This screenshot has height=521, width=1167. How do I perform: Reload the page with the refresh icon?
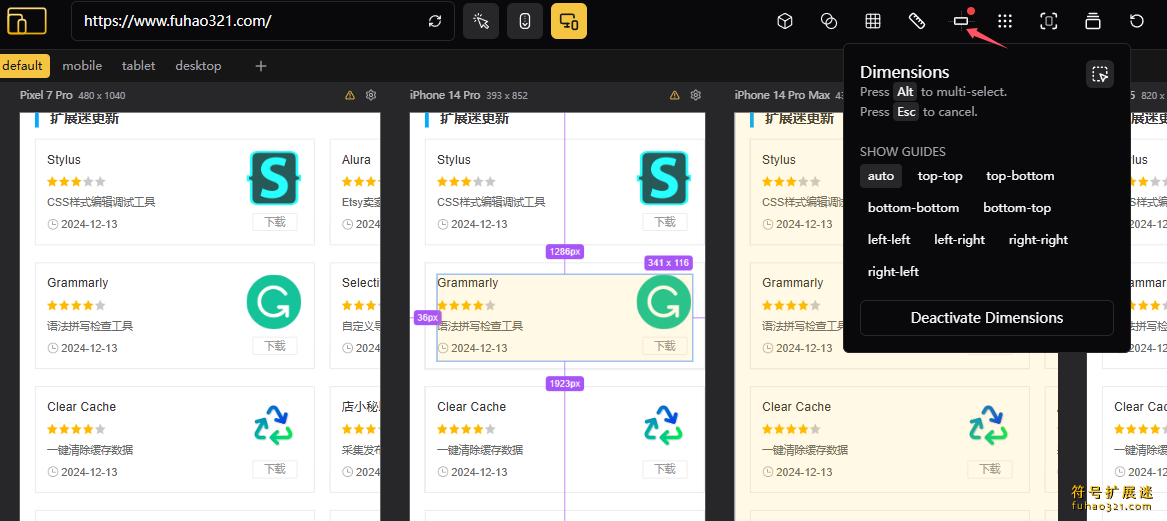(x=435, y=22)
